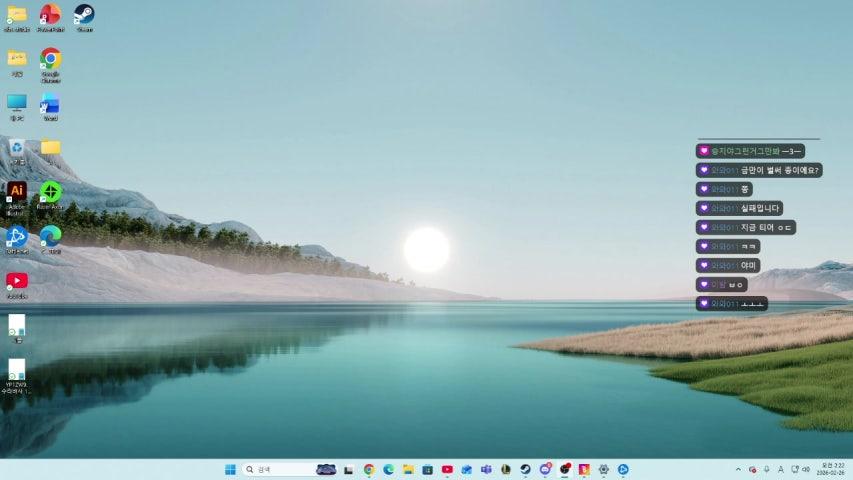Open File Explorer from the taskbar
Screen dimensions: 853x480
[408, 469]
